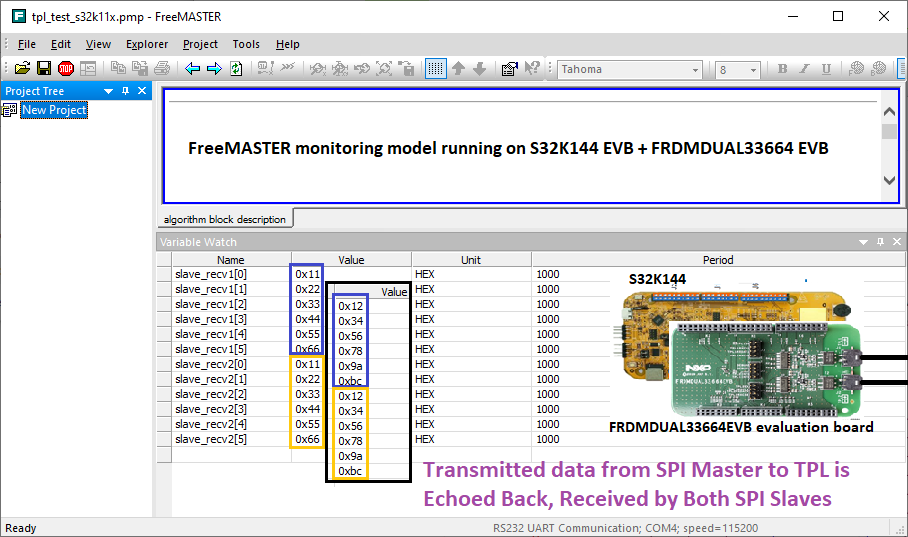Click the zoom-to-fit icon in the toolbar
Image resolution: width=908 pixels, height=537 pixels.
point(384,68)
